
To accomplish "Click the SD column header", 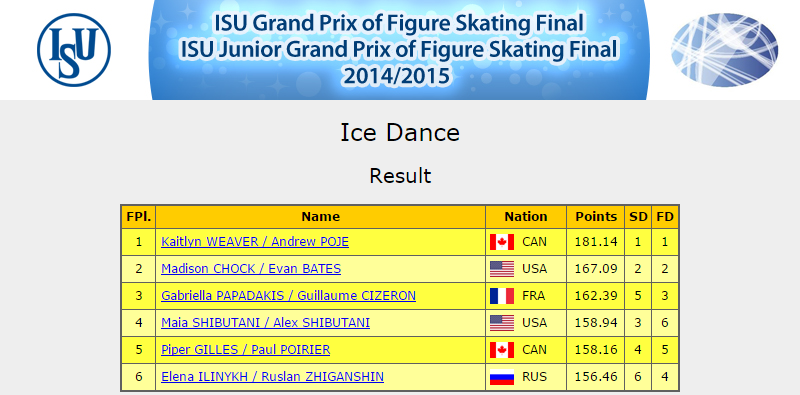I will pyautogui.click(x=638, y=217).
